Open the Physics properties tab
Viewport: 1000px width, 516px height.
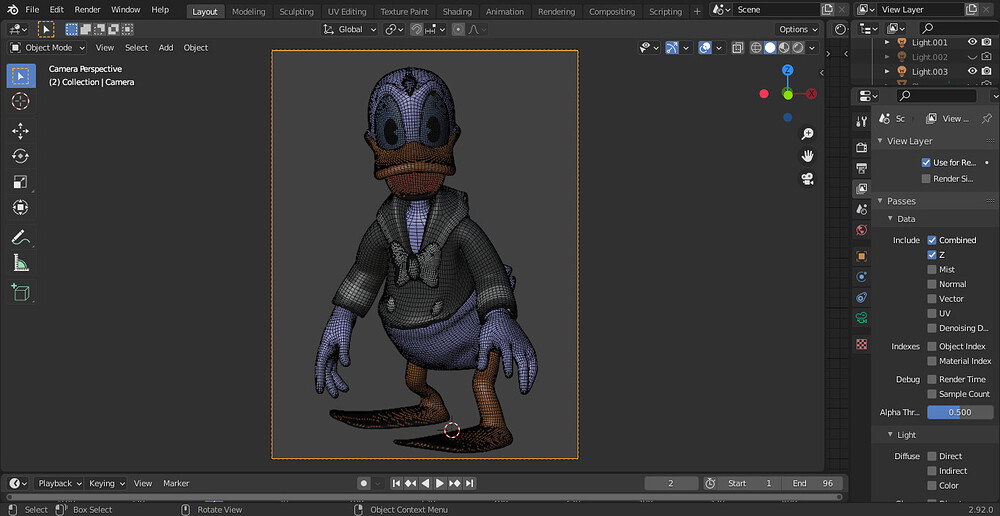[x=862, y=276]
